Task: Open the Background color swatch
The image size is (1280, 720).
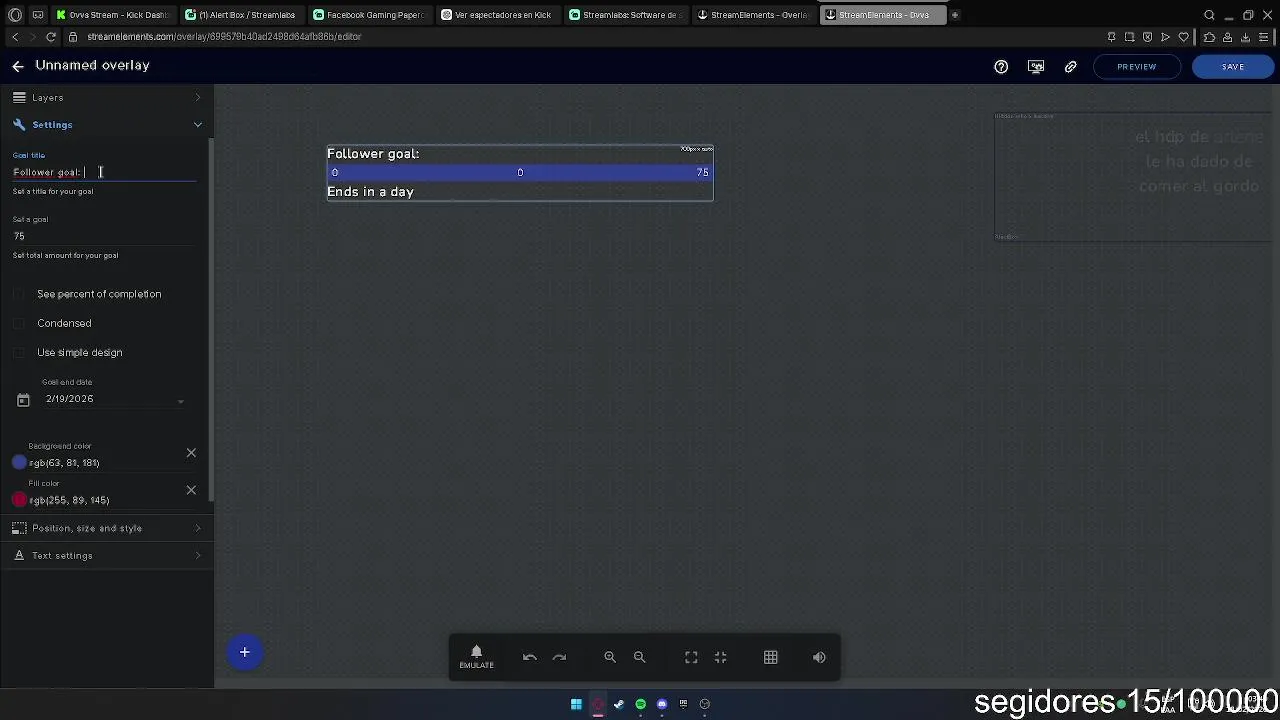Action: coord(19,463)
